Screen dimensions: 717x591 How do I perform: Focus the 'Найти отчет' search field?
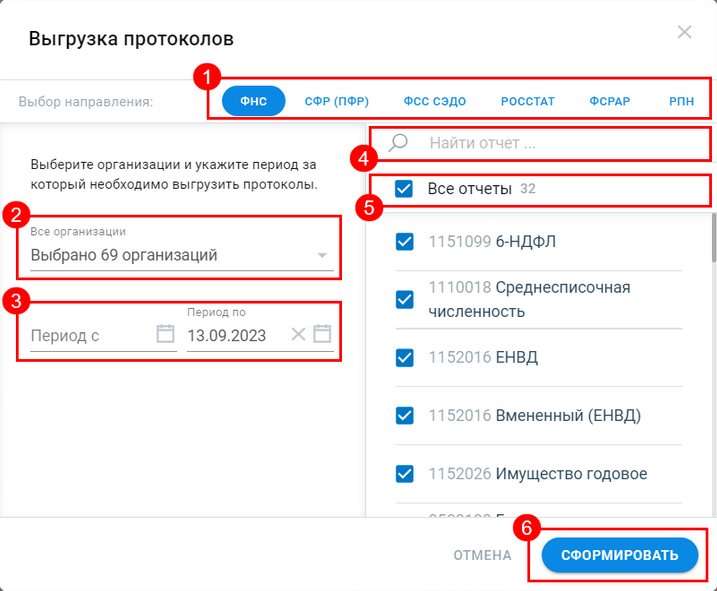pyautogui.click(x=560, y=143)
